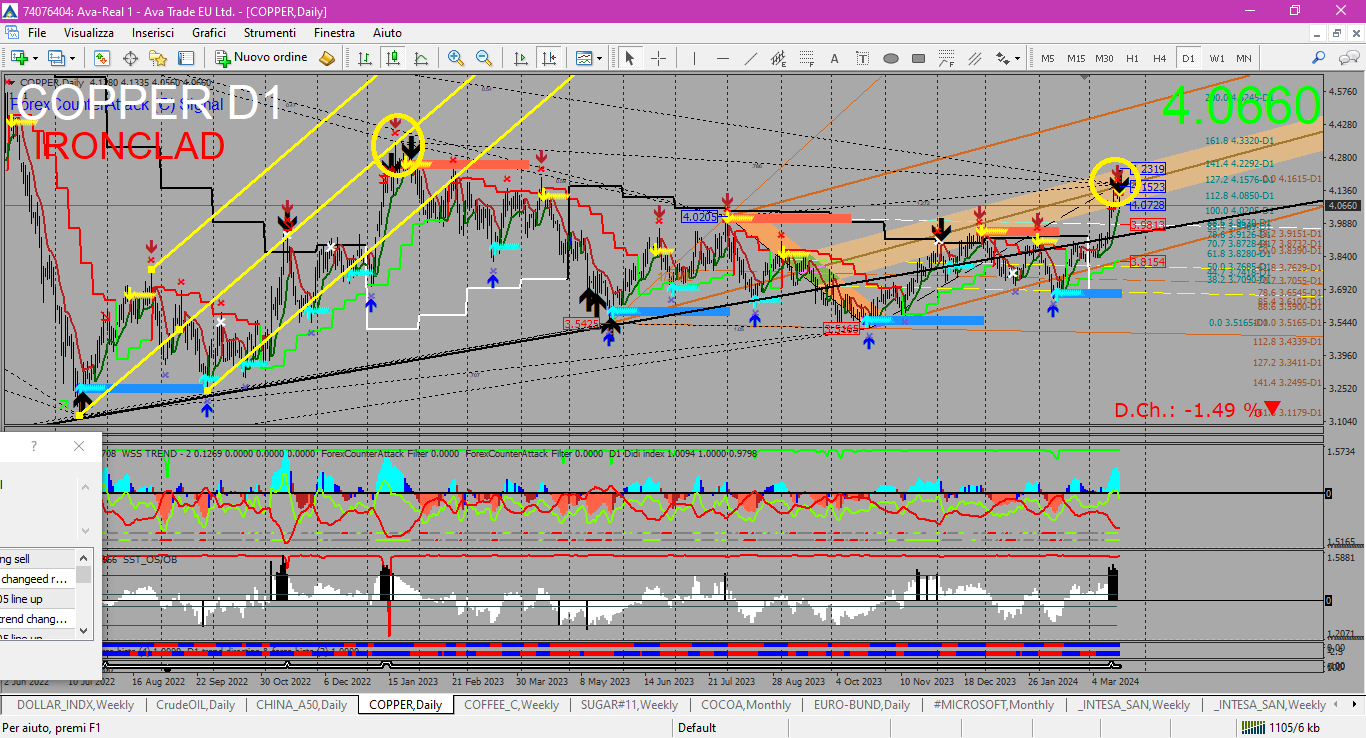Switch to M30 timeframe
This screenshot has height=738, width=1366.
tap(1104, 58)
